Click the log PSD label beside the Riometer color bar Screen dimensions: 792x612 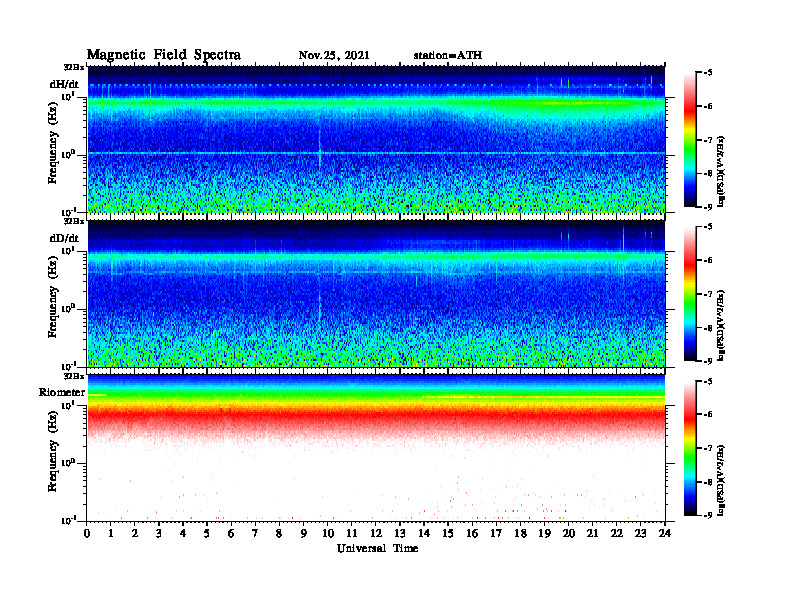pyautogui.click(x=721, y=480)
